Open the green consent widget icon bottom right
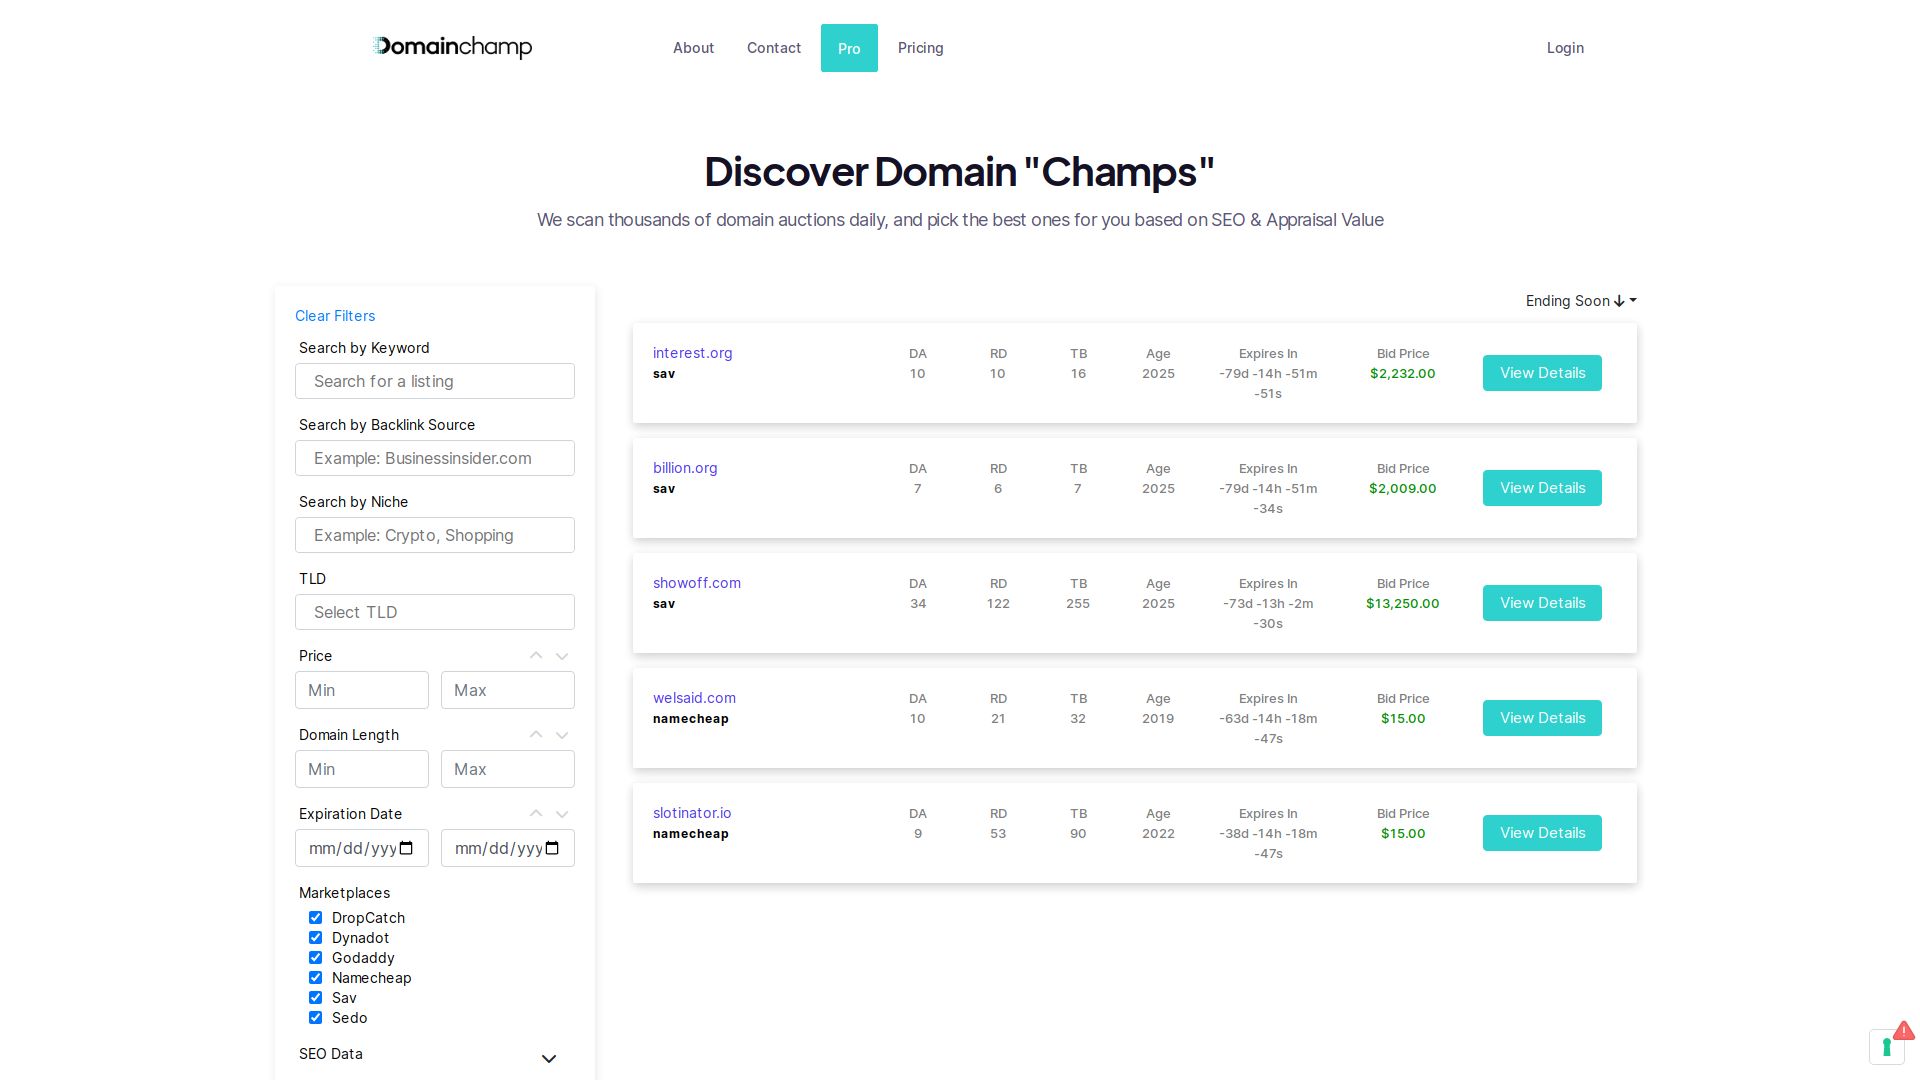This screenshot has height=1080, width=1920. pyautogui.click(x=1887, y=1047)
